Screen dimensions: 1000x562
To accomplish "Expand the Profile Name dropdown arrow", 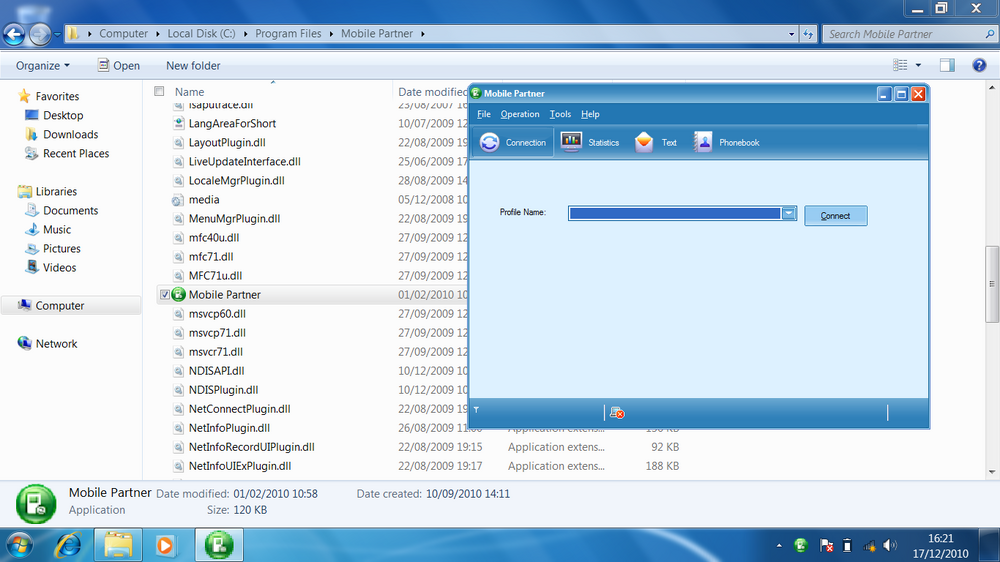I will pyautogui.click(x=789, y=213).
